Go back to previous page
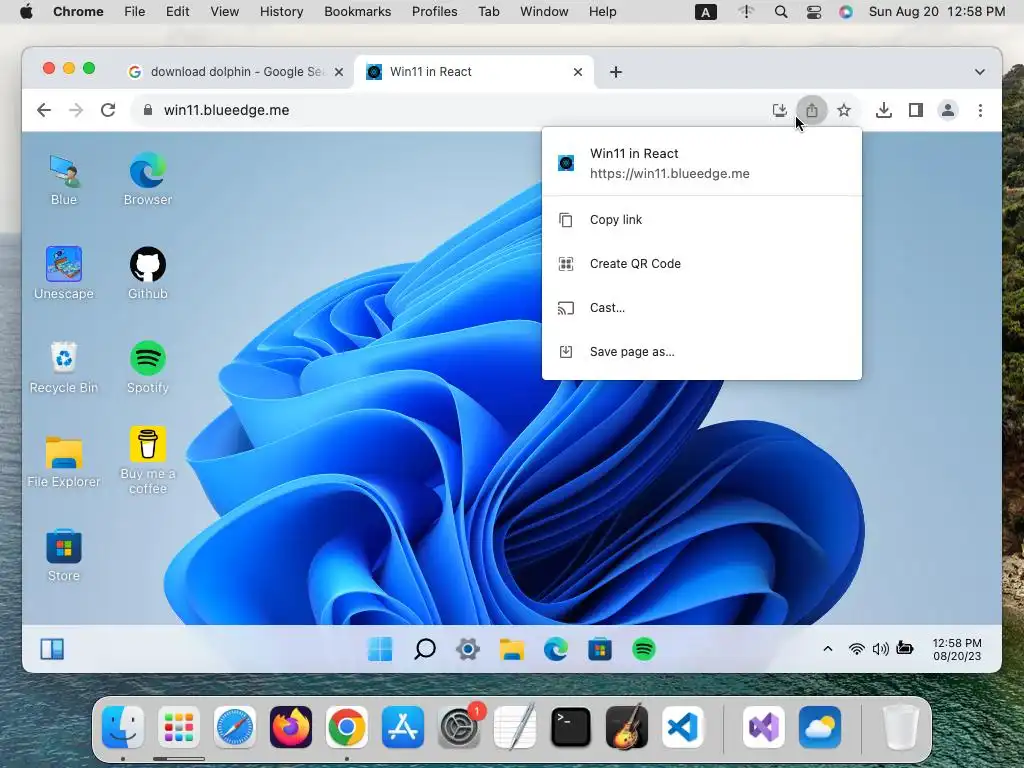Image resolution: width=1024 pixels, height=768 pixels. 44,110
